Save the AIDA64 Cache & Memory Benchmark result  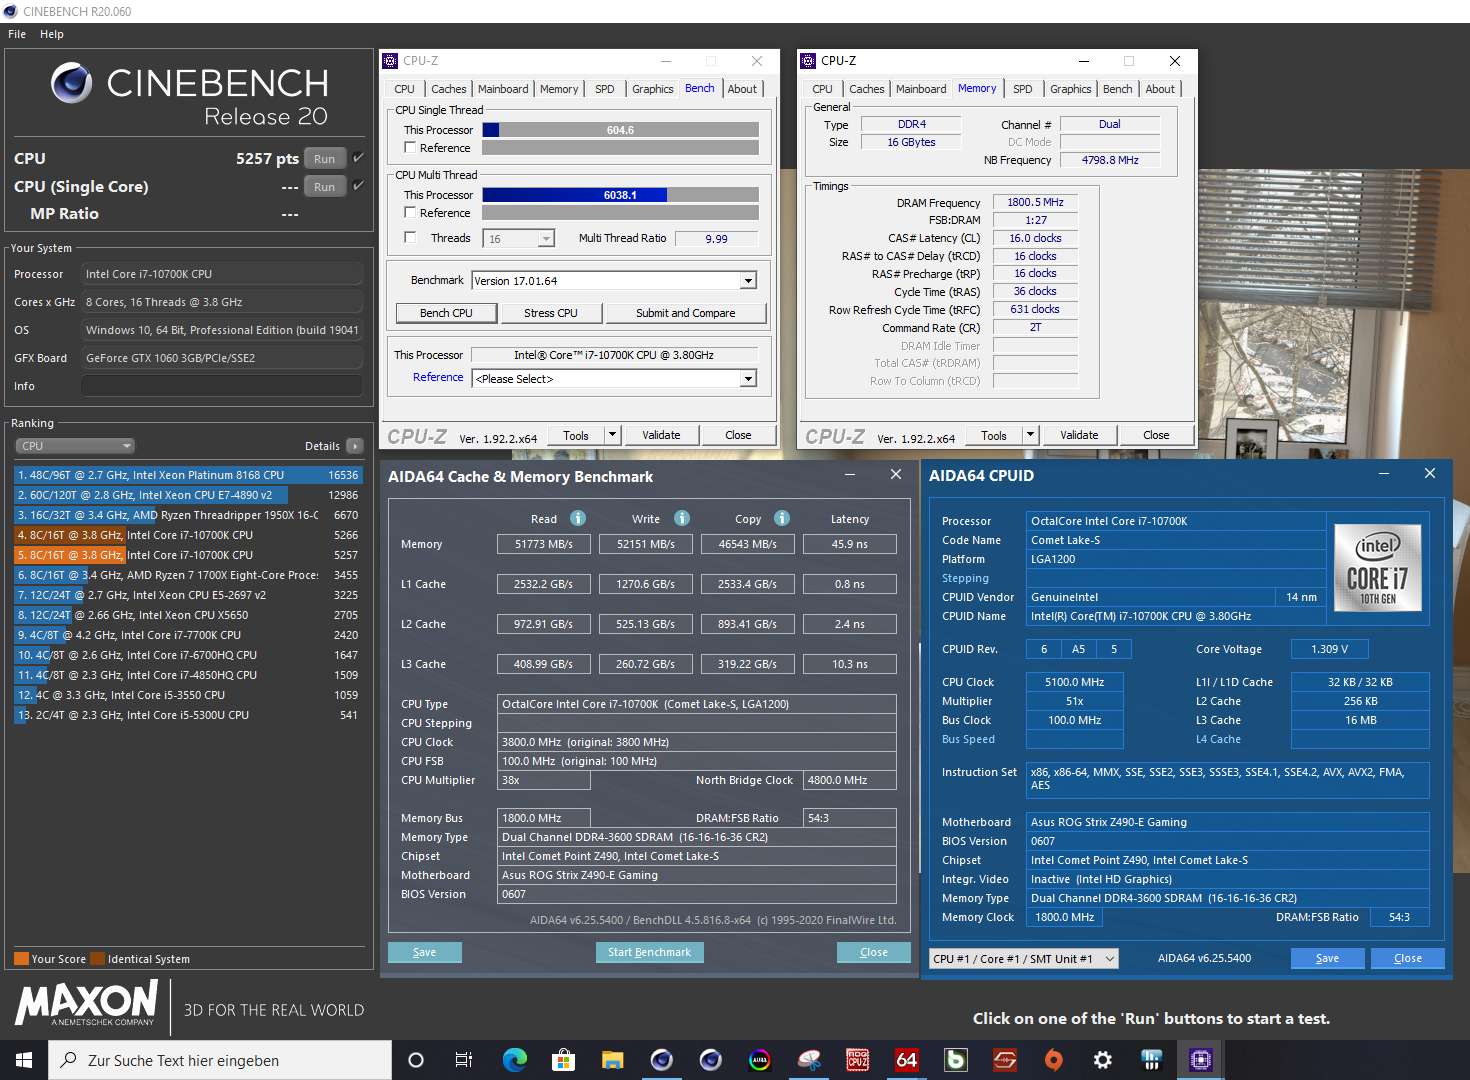point(425,952)
